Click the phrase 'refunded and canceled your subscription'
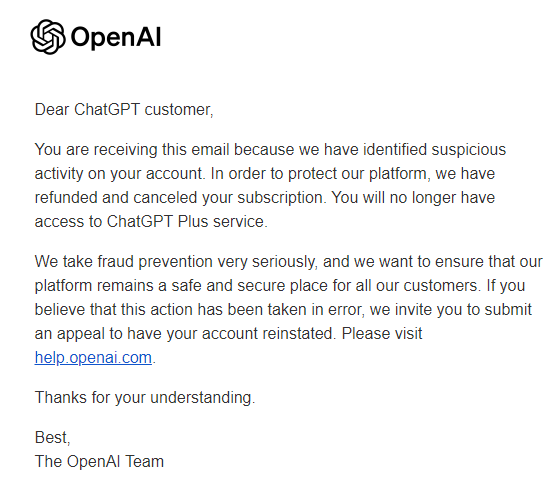Screen dimensions: 545x477 click(x=179, y=197)
